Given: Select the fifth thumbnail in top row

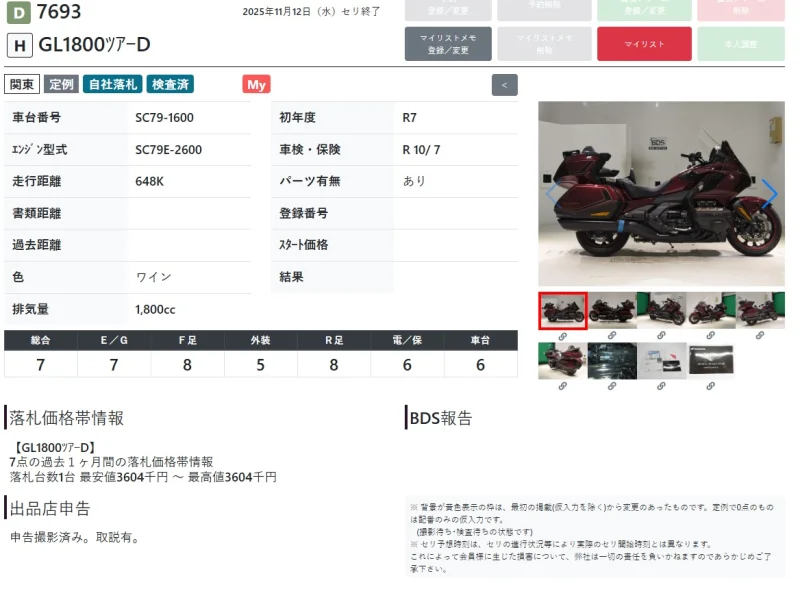Looking at the screenshot, I should (760, 310).
